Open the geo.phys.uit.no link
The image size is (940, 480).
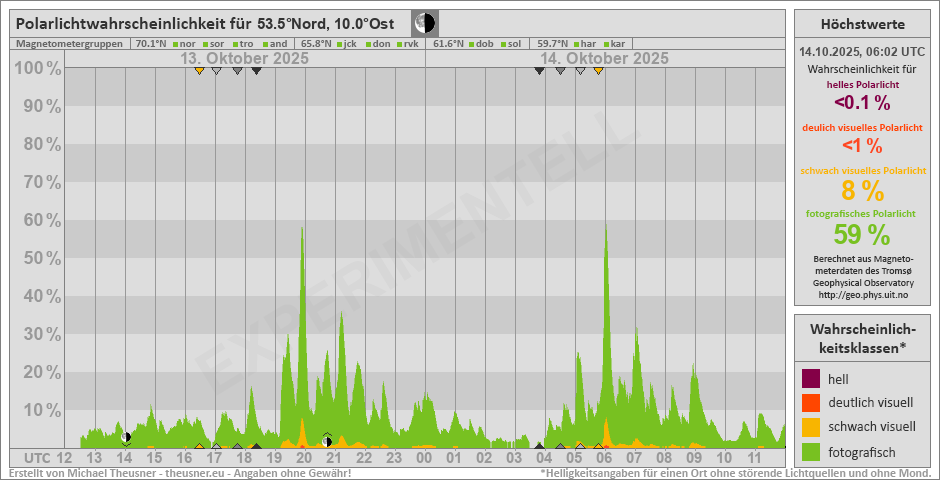pyautogui.click(x=862, y=296)
